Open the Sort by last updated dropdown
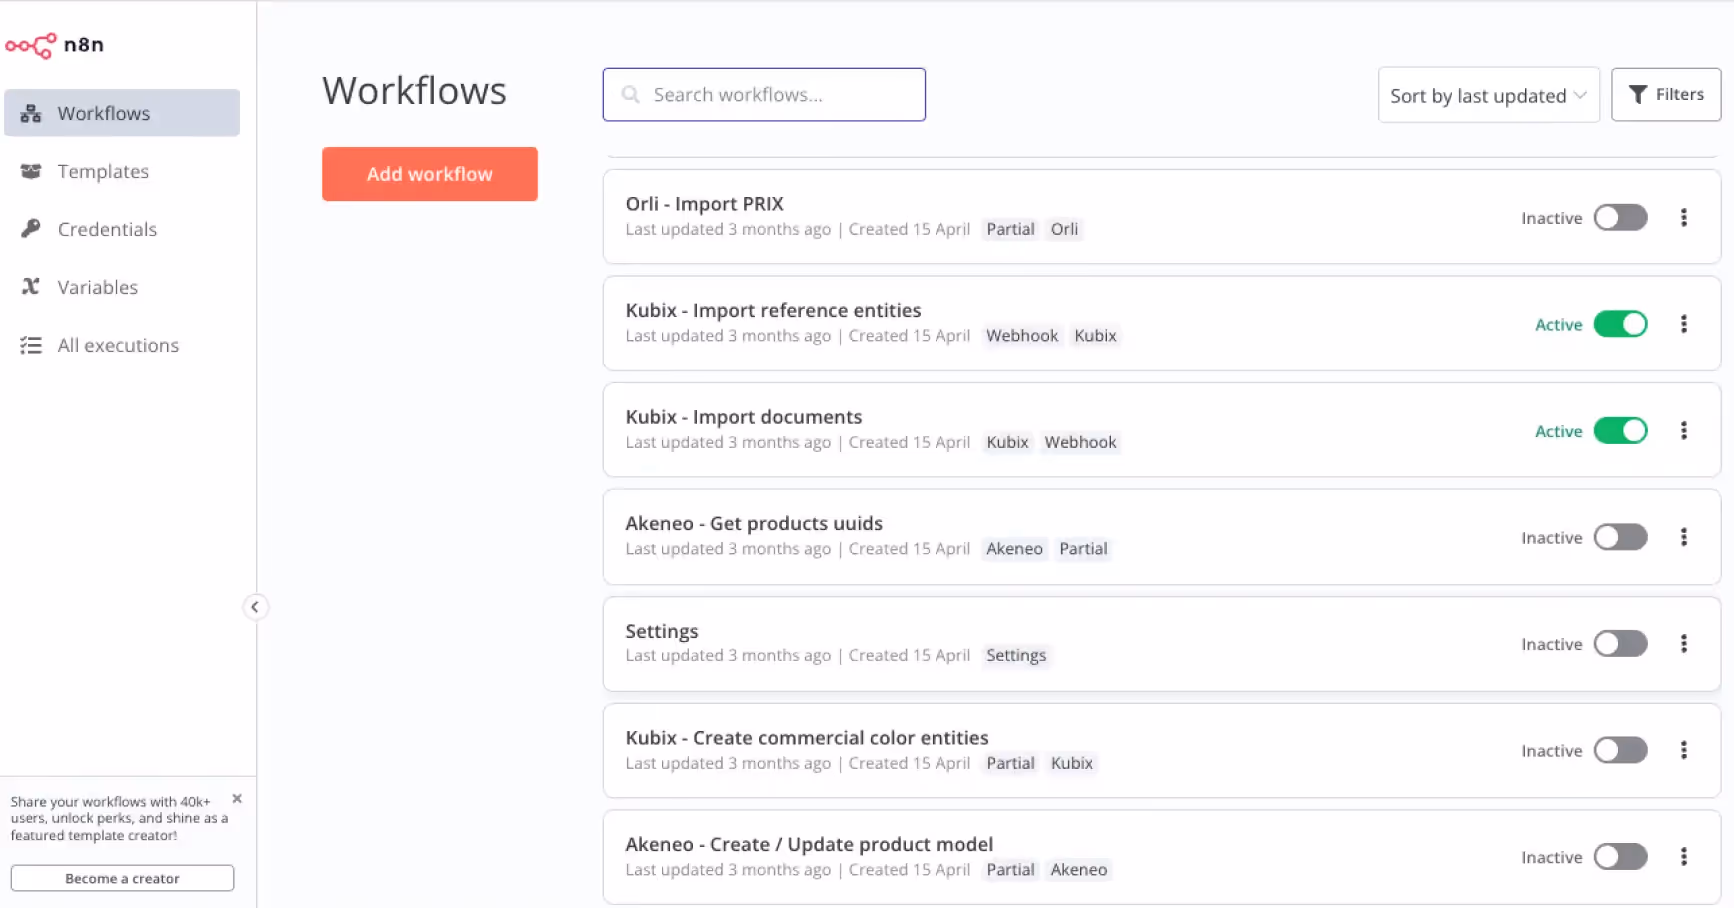Image resolution: width=1734 pixels, height=908 pixels. pyautogui.click(x=1489, y=95)
